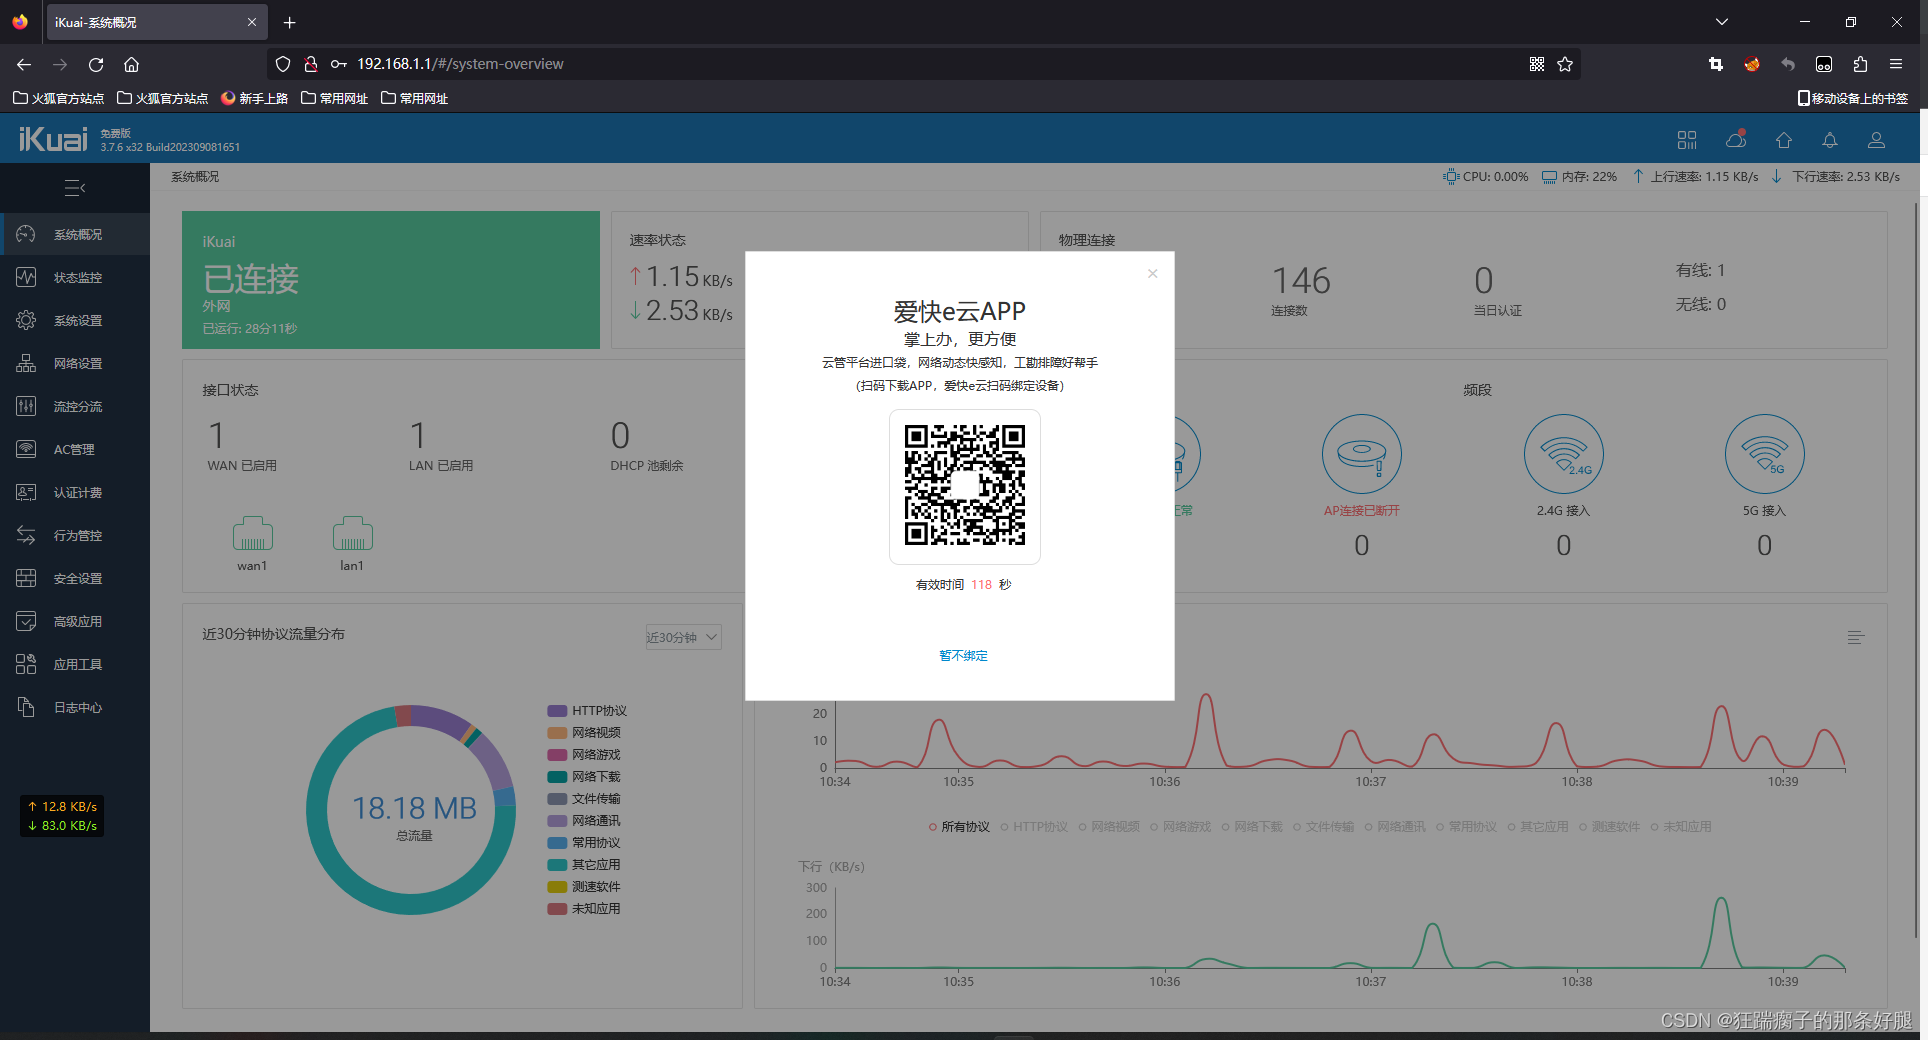The image size is (1928, 1040).
Task: Toggle 未知应用 in pie chart legend
Action: (584, 909)
